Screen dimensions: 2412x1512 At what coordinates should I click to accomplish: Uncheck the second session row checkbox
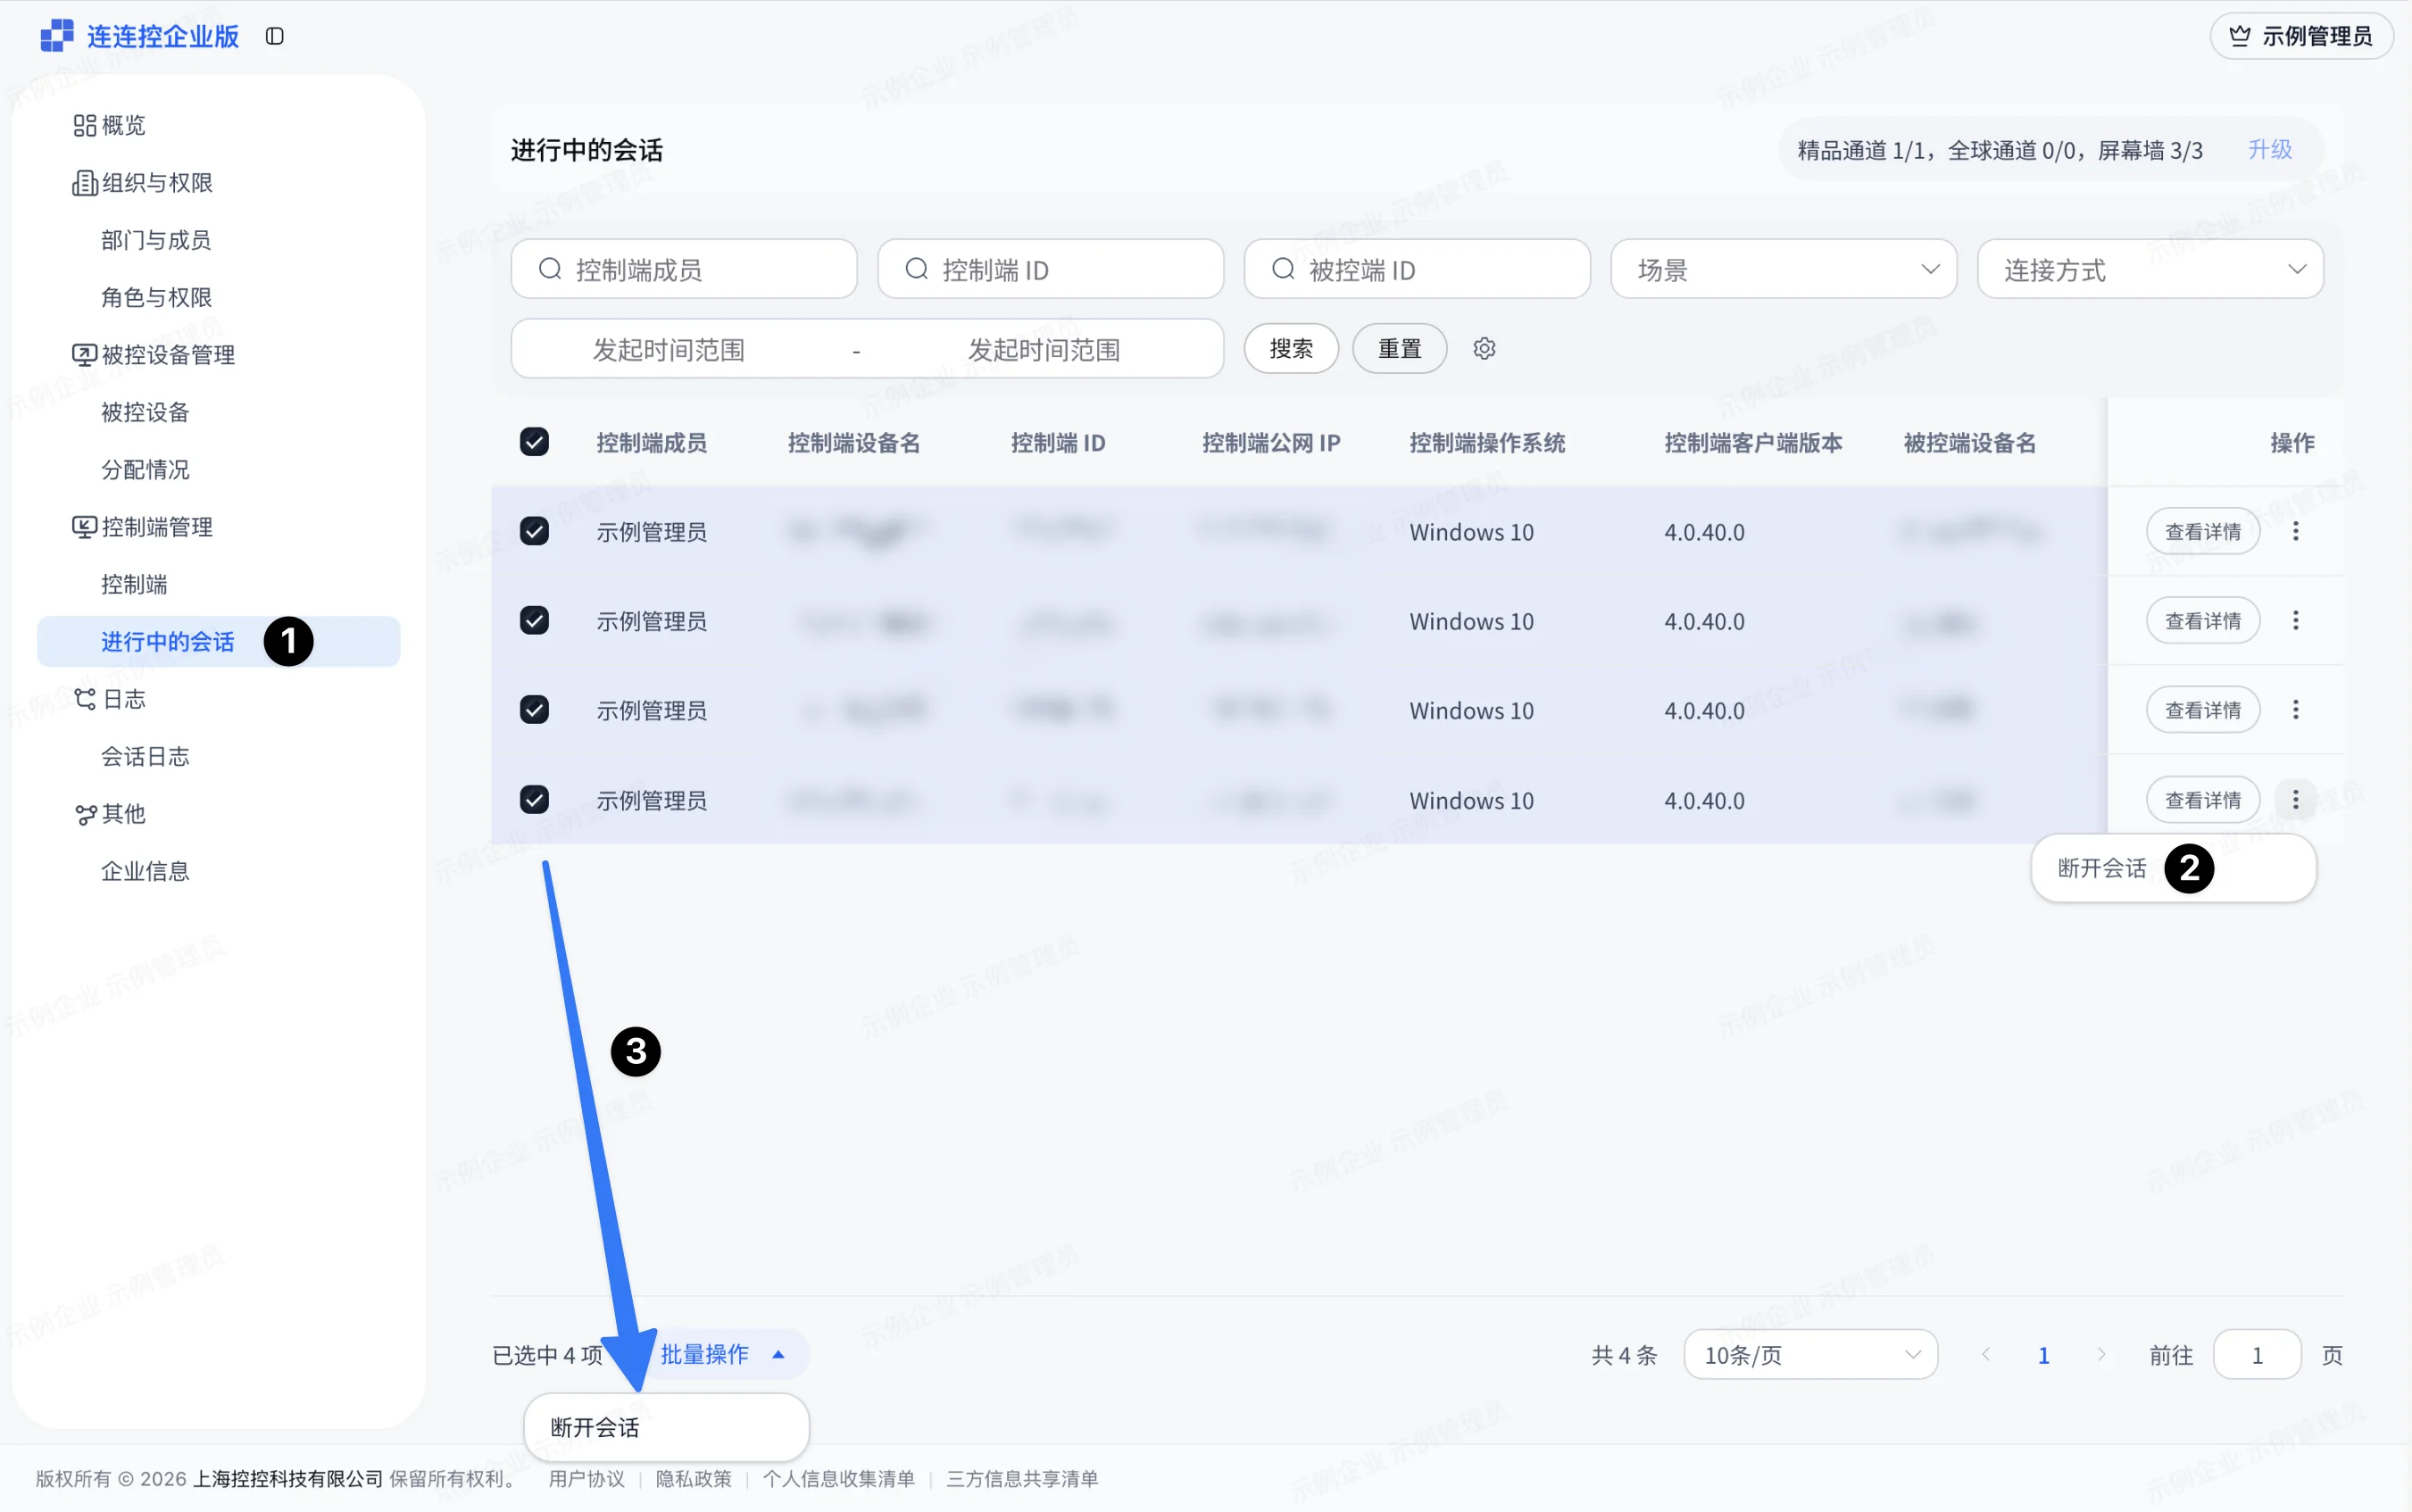point(534,620)
